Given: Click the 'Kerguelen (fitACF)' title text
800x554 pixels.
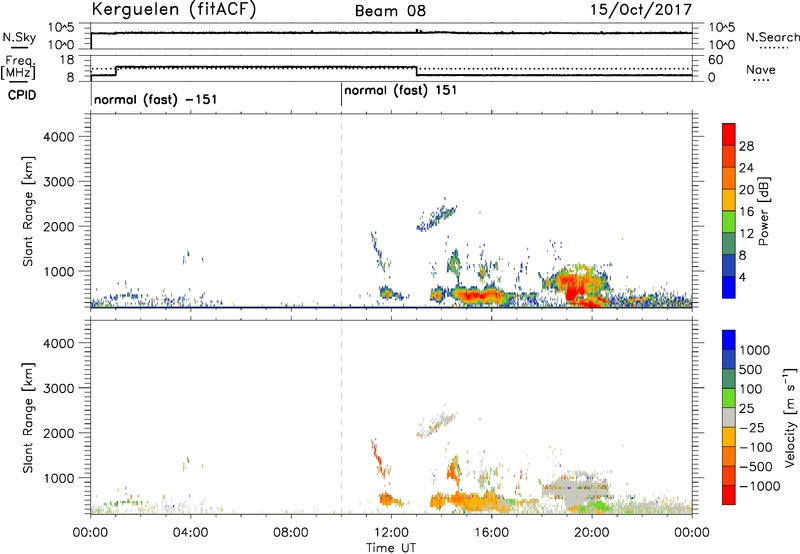Looking at the screenshot, I should [173, 10].
